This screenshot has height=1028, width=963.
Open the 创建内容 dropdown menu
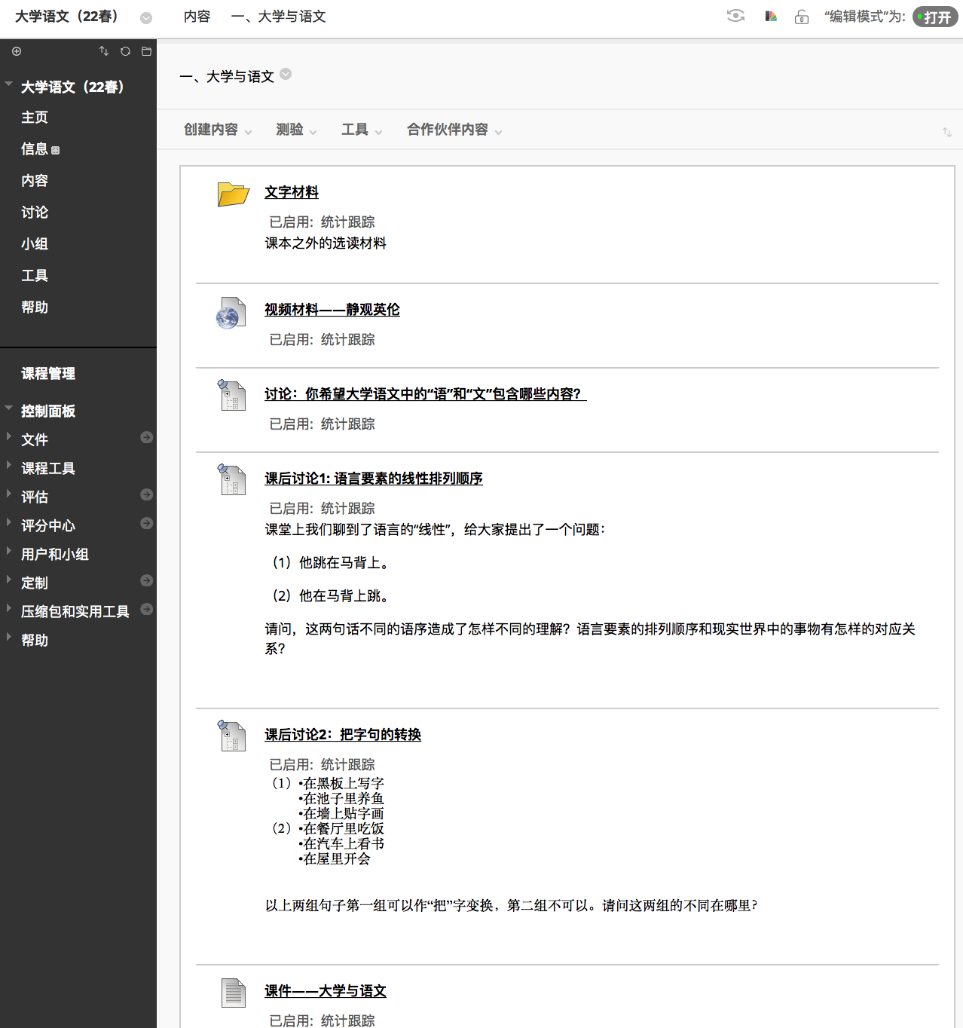pyautogui.click(x=217, y=130)
